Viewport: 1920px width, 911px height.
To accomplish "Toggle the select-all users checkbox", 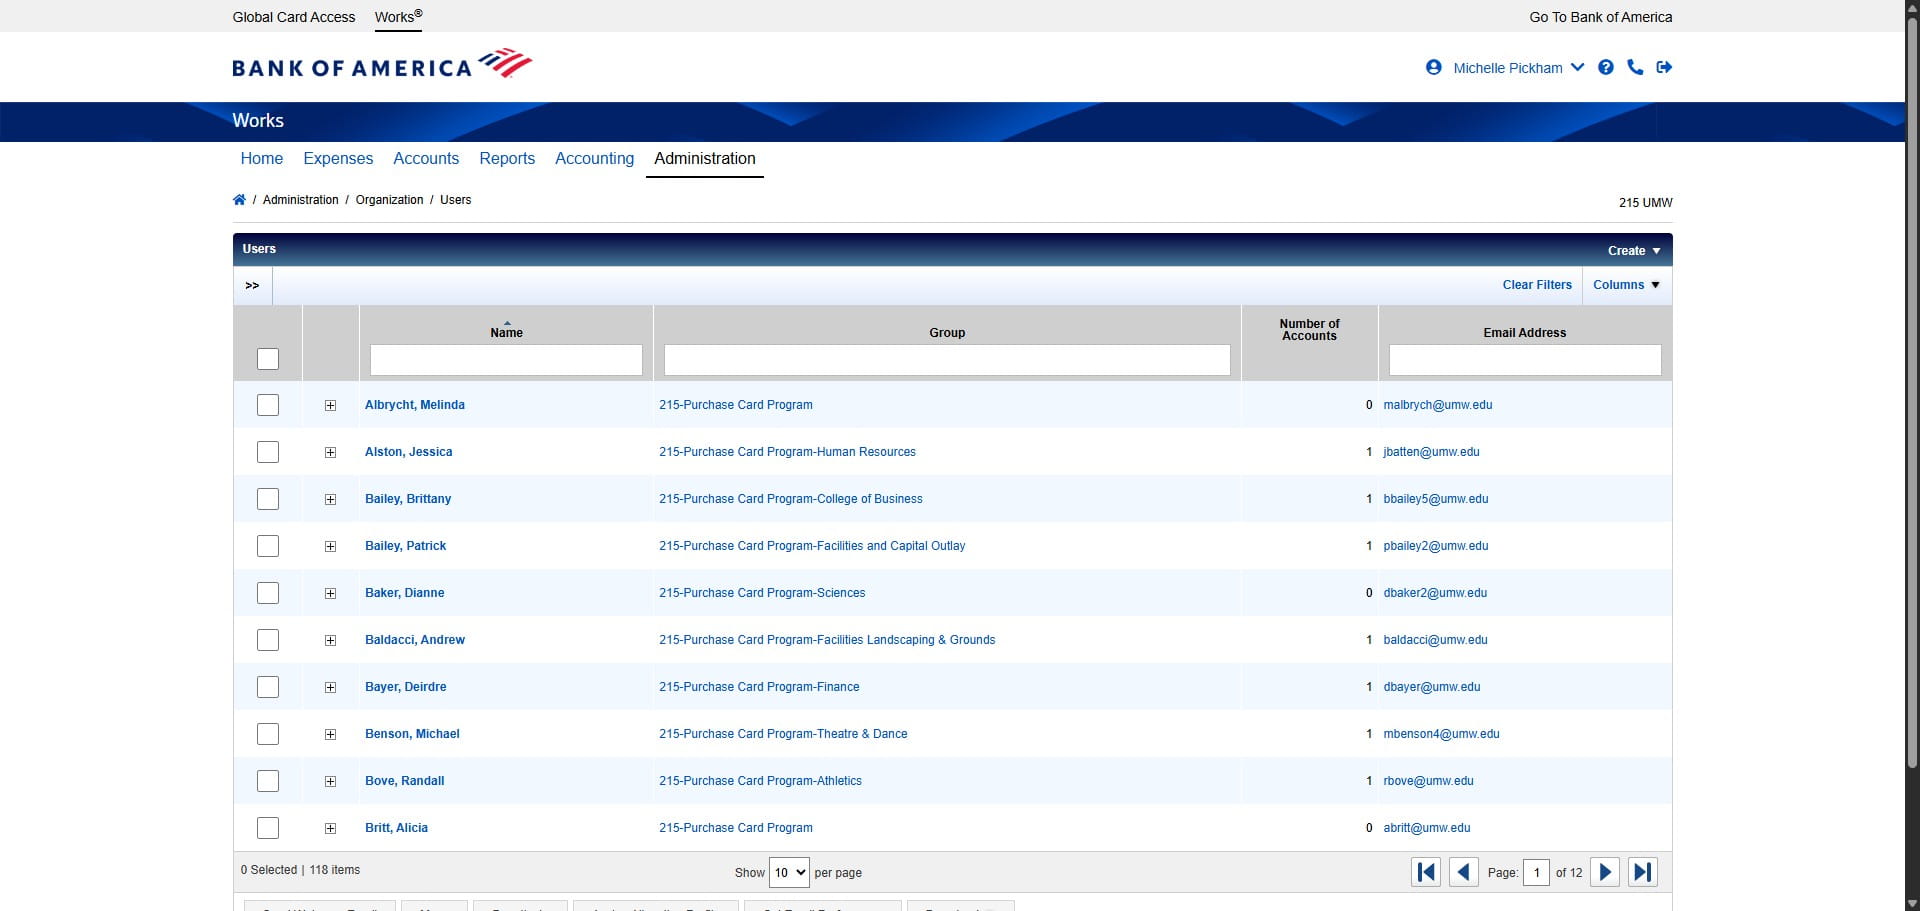I will (268, 359).
